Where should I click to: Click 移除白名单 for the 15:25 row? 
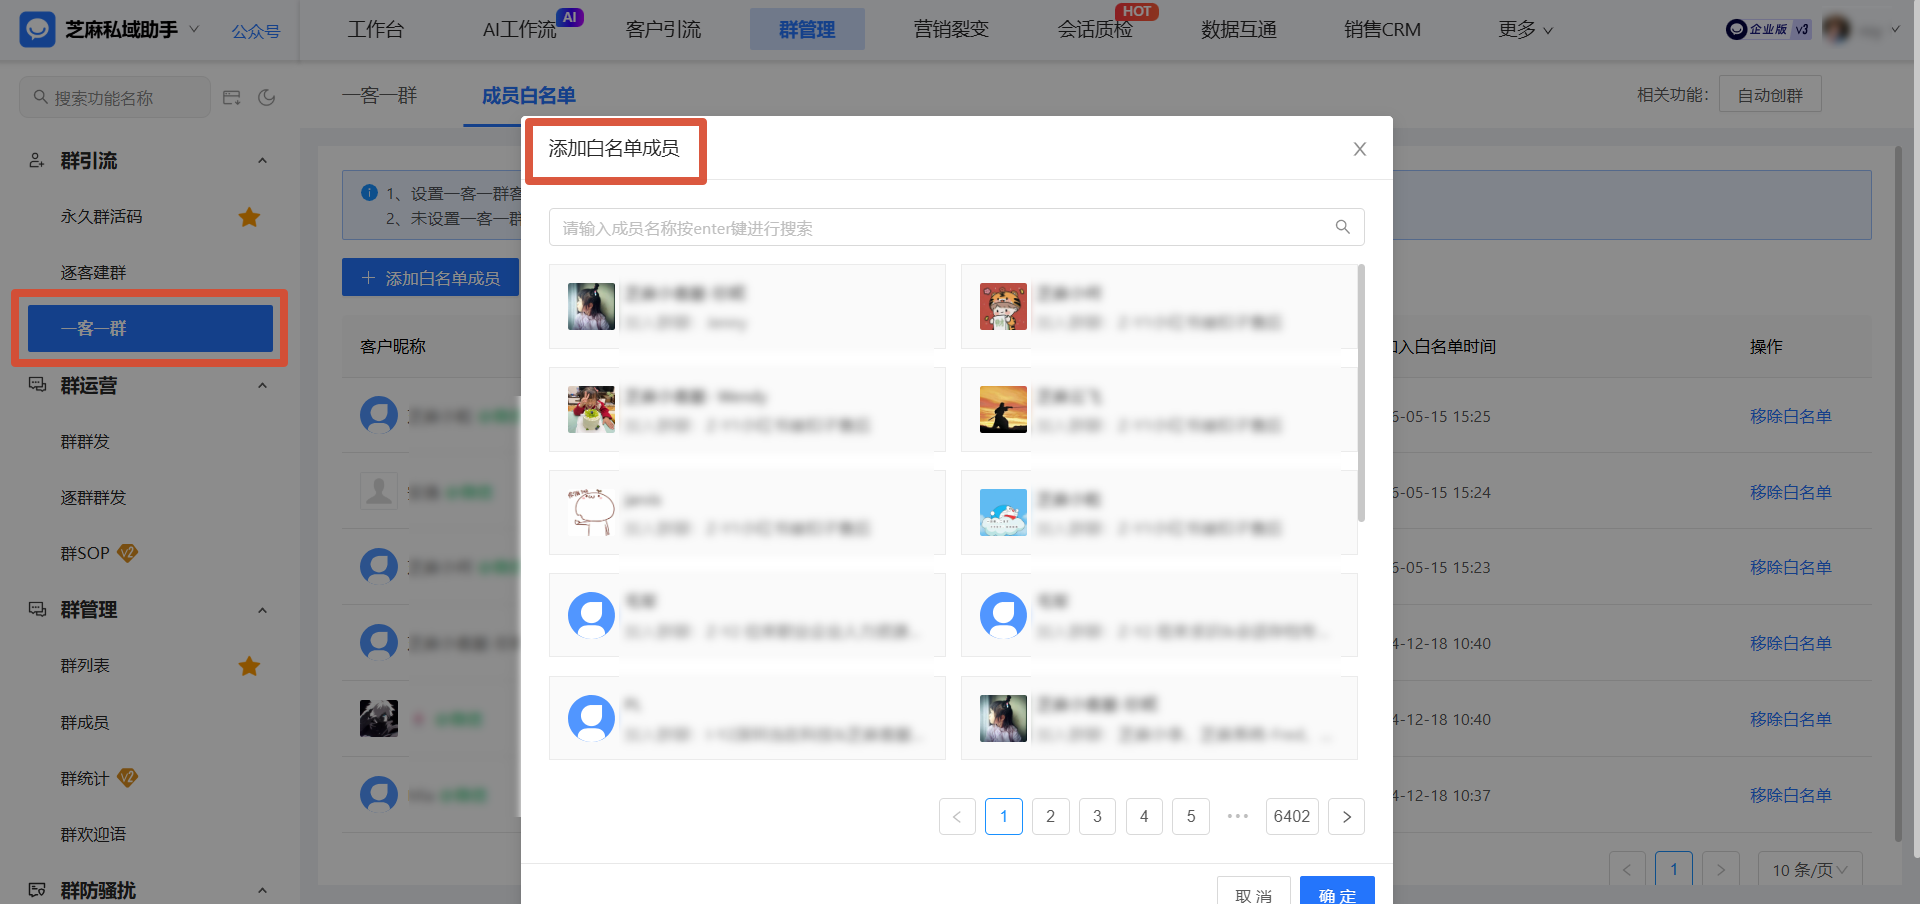point(1791,416)
